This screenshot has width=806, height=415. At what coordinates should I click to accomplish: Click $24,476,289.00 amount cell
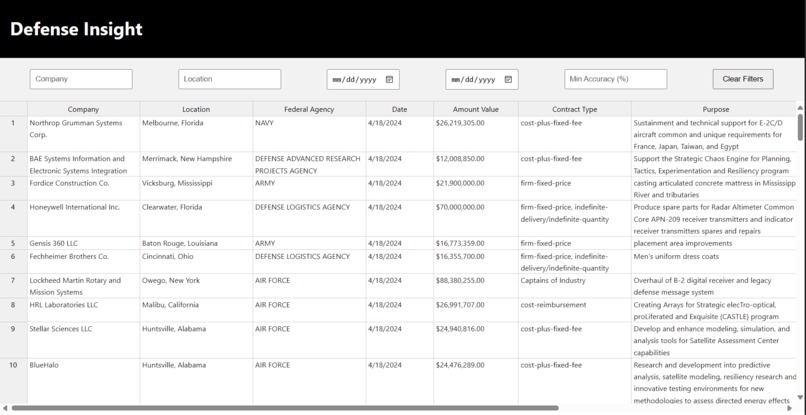pyautogui.click(x=476, y=381)
